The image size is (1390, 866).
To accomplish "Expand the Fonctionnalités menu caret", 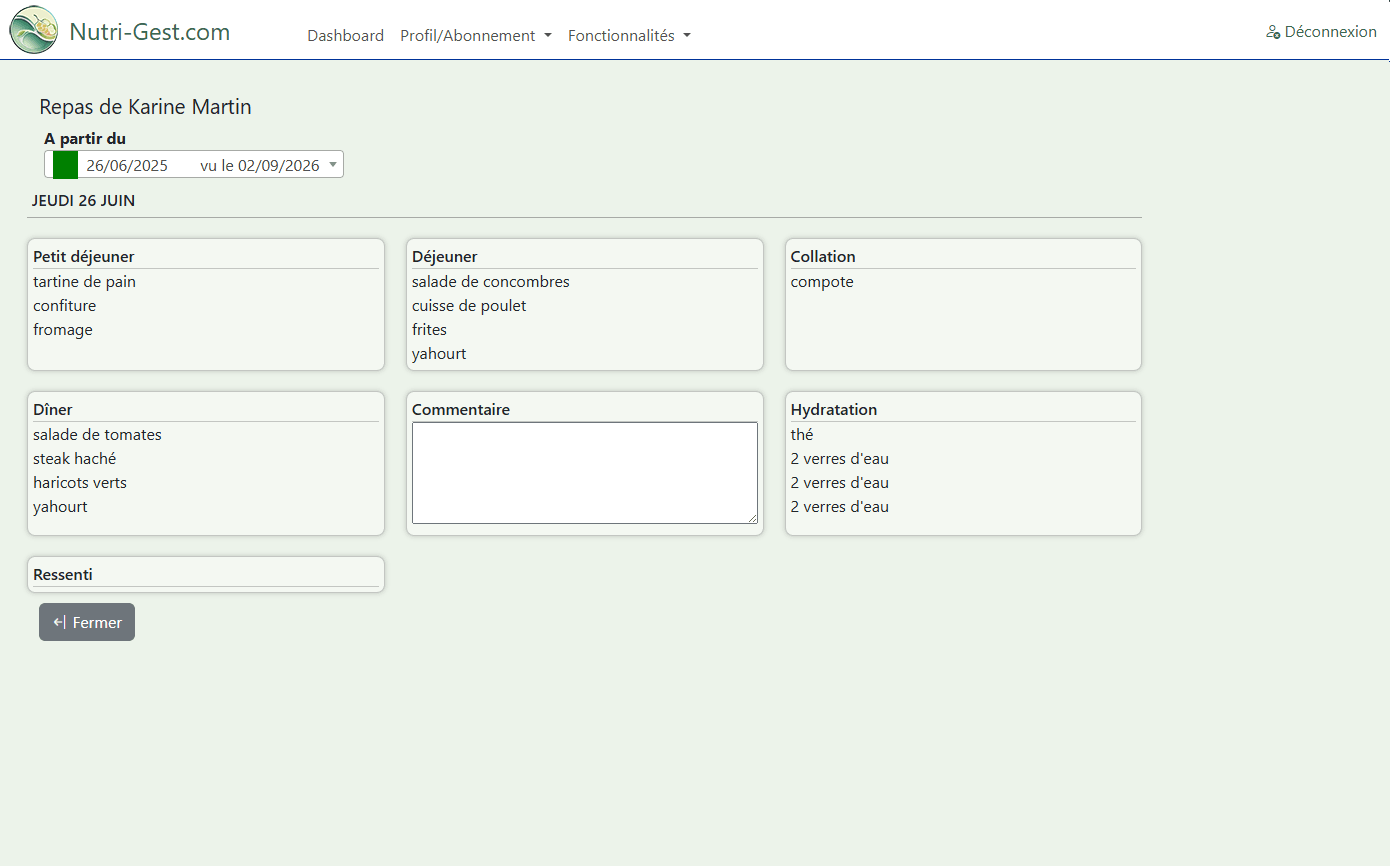I will point(687,36).
